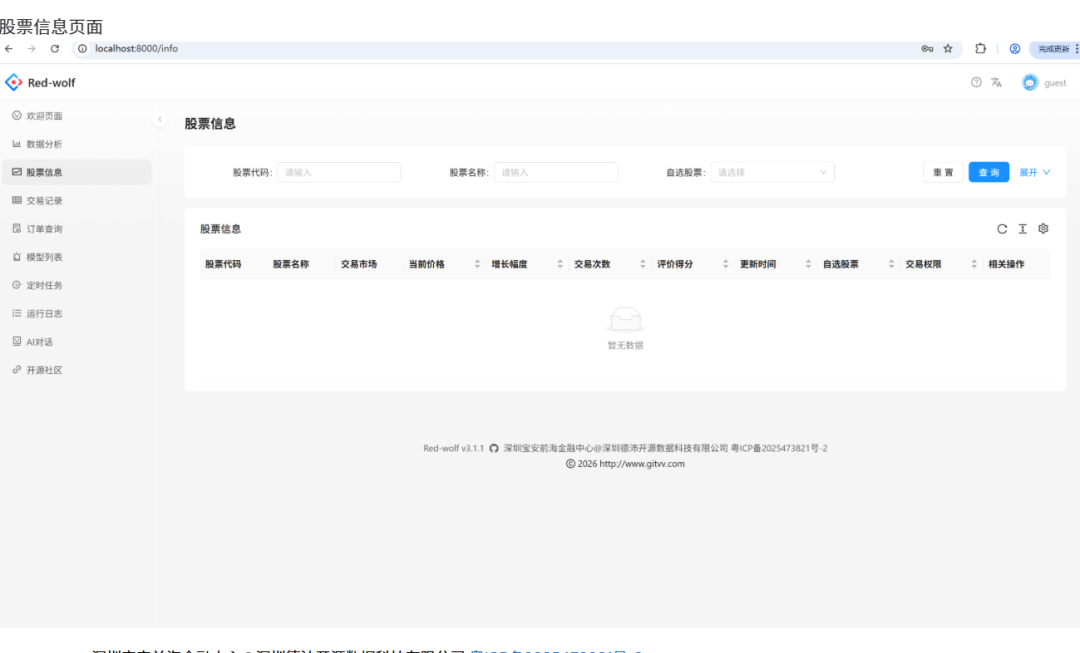
Task: Sort by 更新时间 column
Action: [x=808, y=265]
